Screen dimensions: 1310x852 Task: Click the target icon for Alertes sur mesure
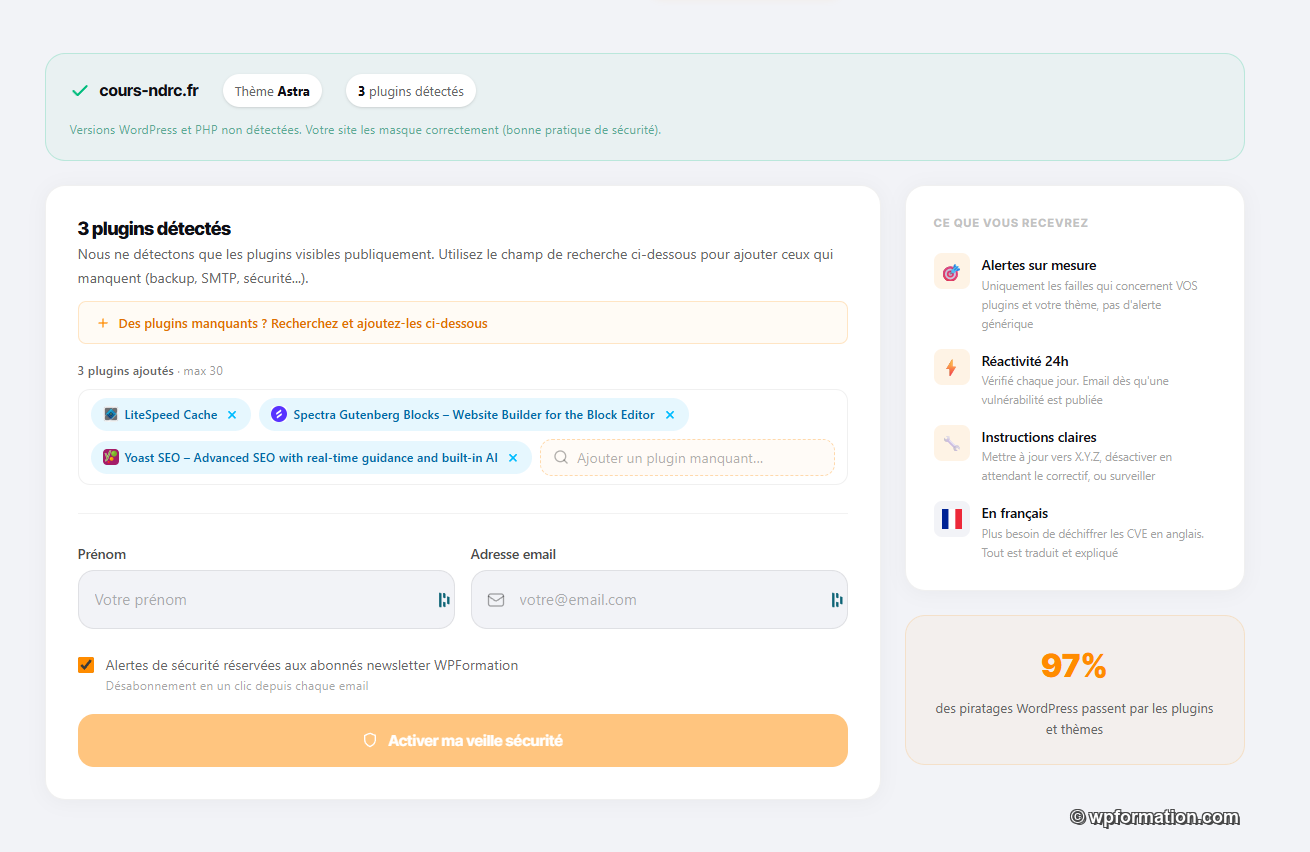point(951,272)
